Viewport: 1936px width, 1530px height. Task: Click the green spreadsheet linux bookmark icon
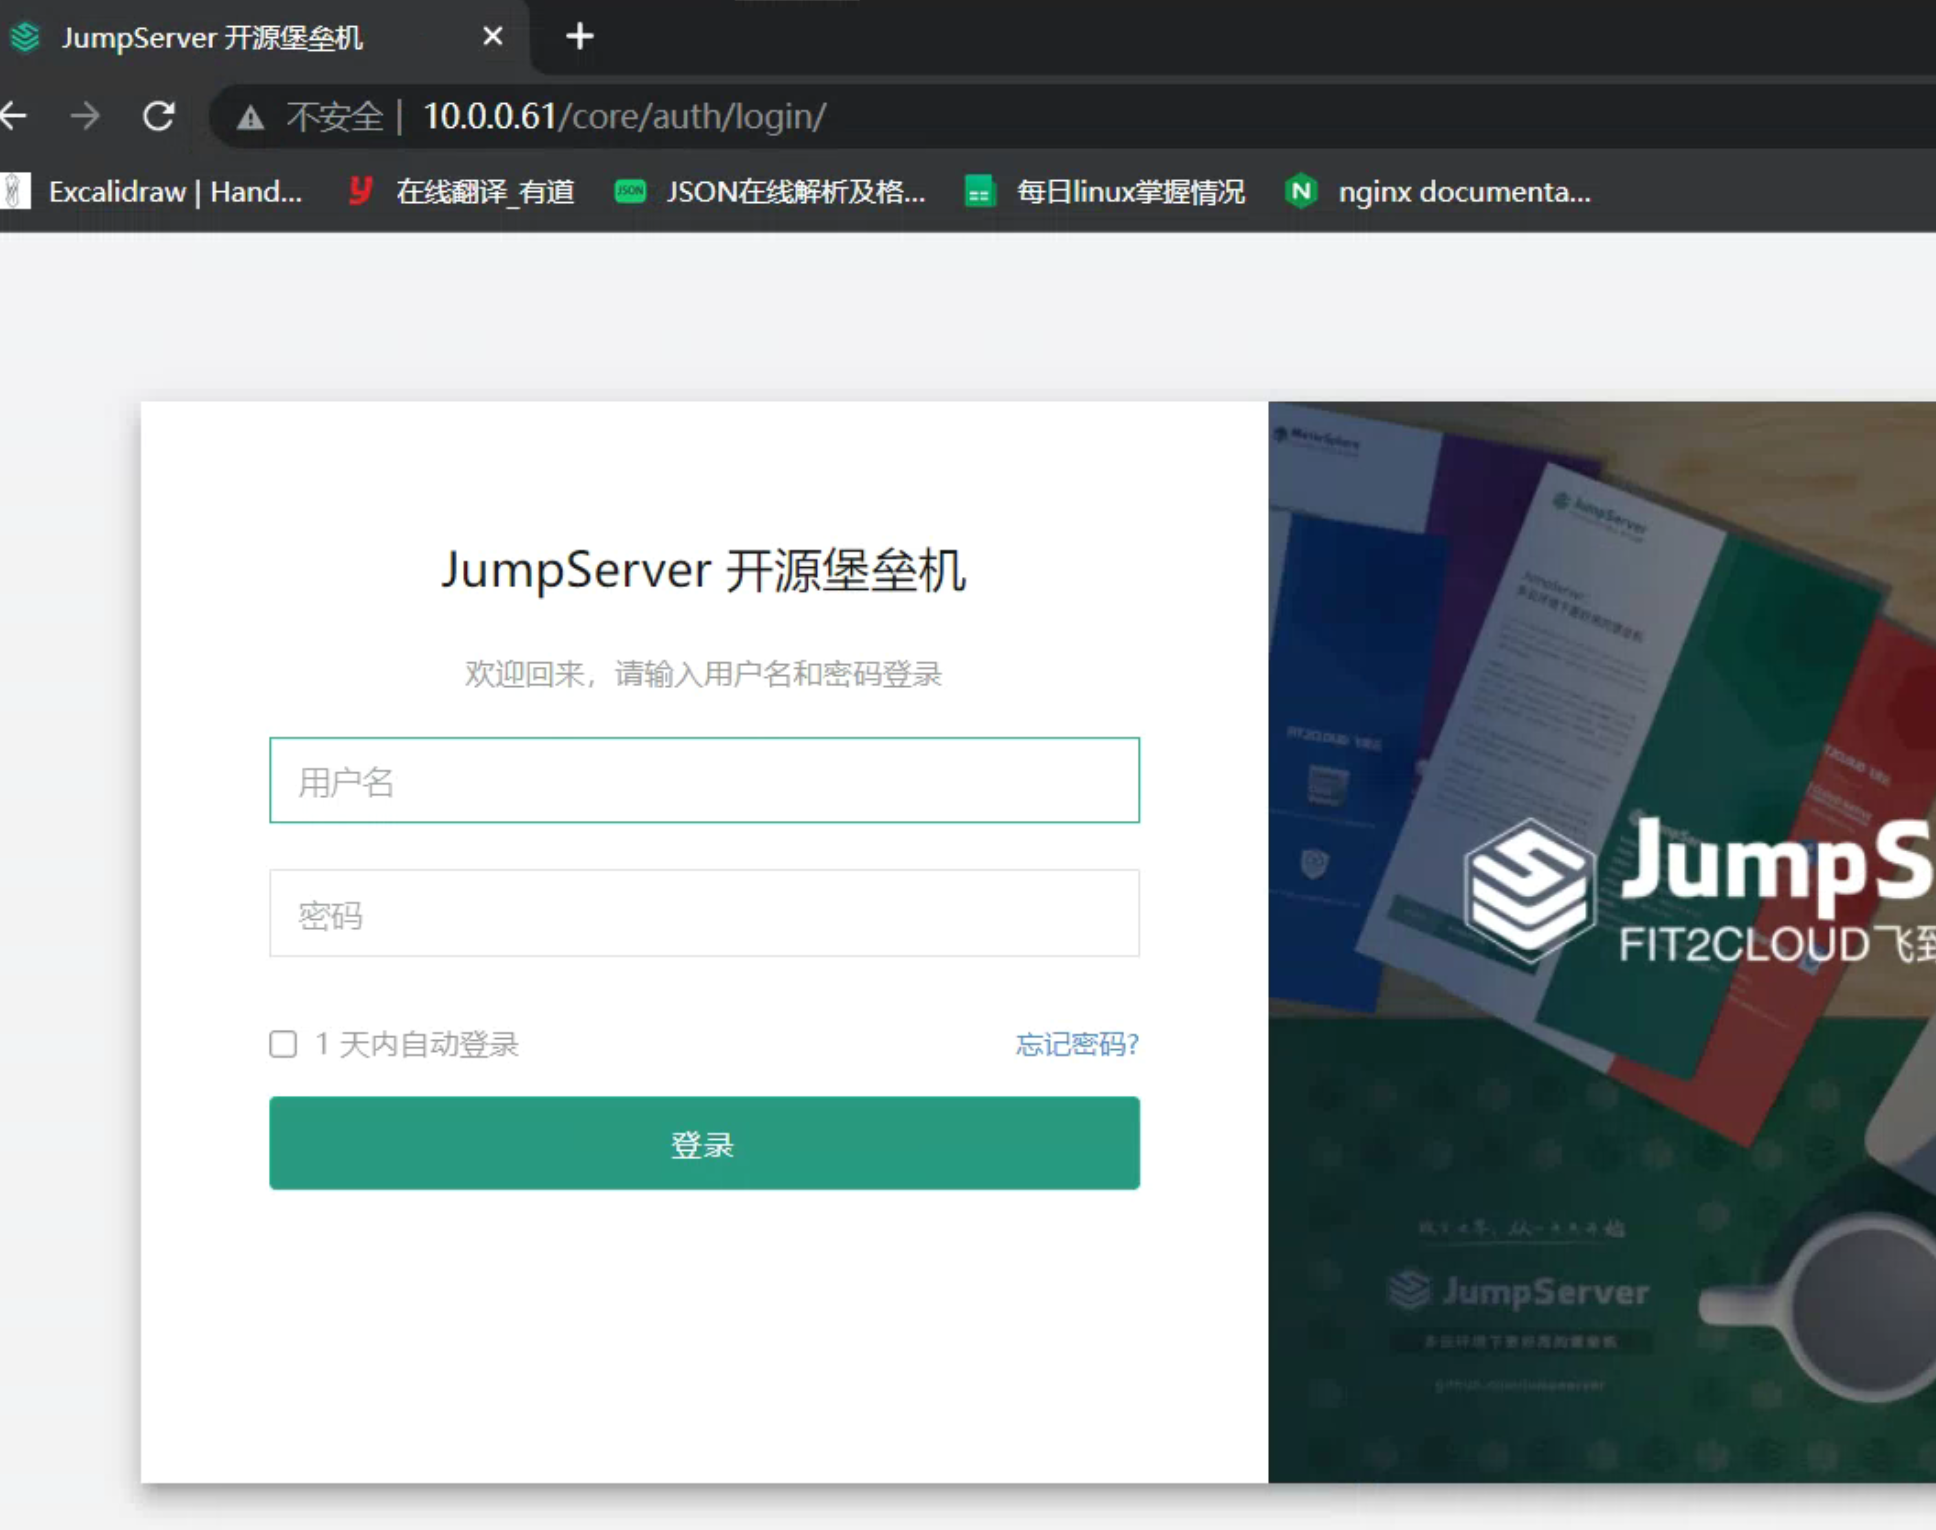pyautogui.click(x=979, y=191)
